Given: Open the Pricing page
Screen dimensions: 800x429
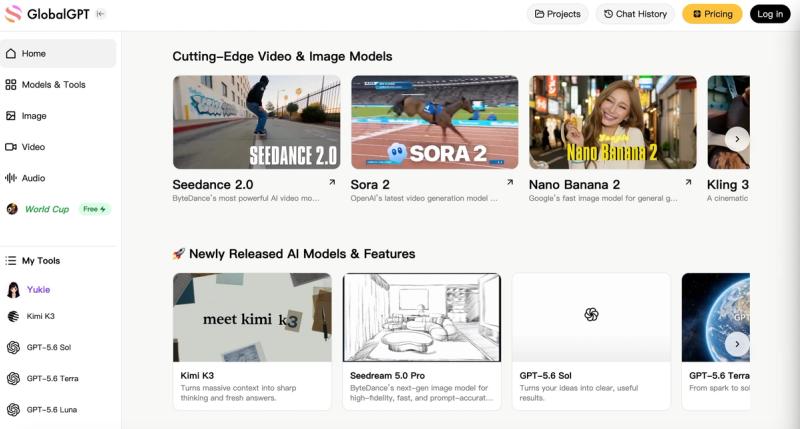Looking at the screenshot, I should [x=712, y=14].
